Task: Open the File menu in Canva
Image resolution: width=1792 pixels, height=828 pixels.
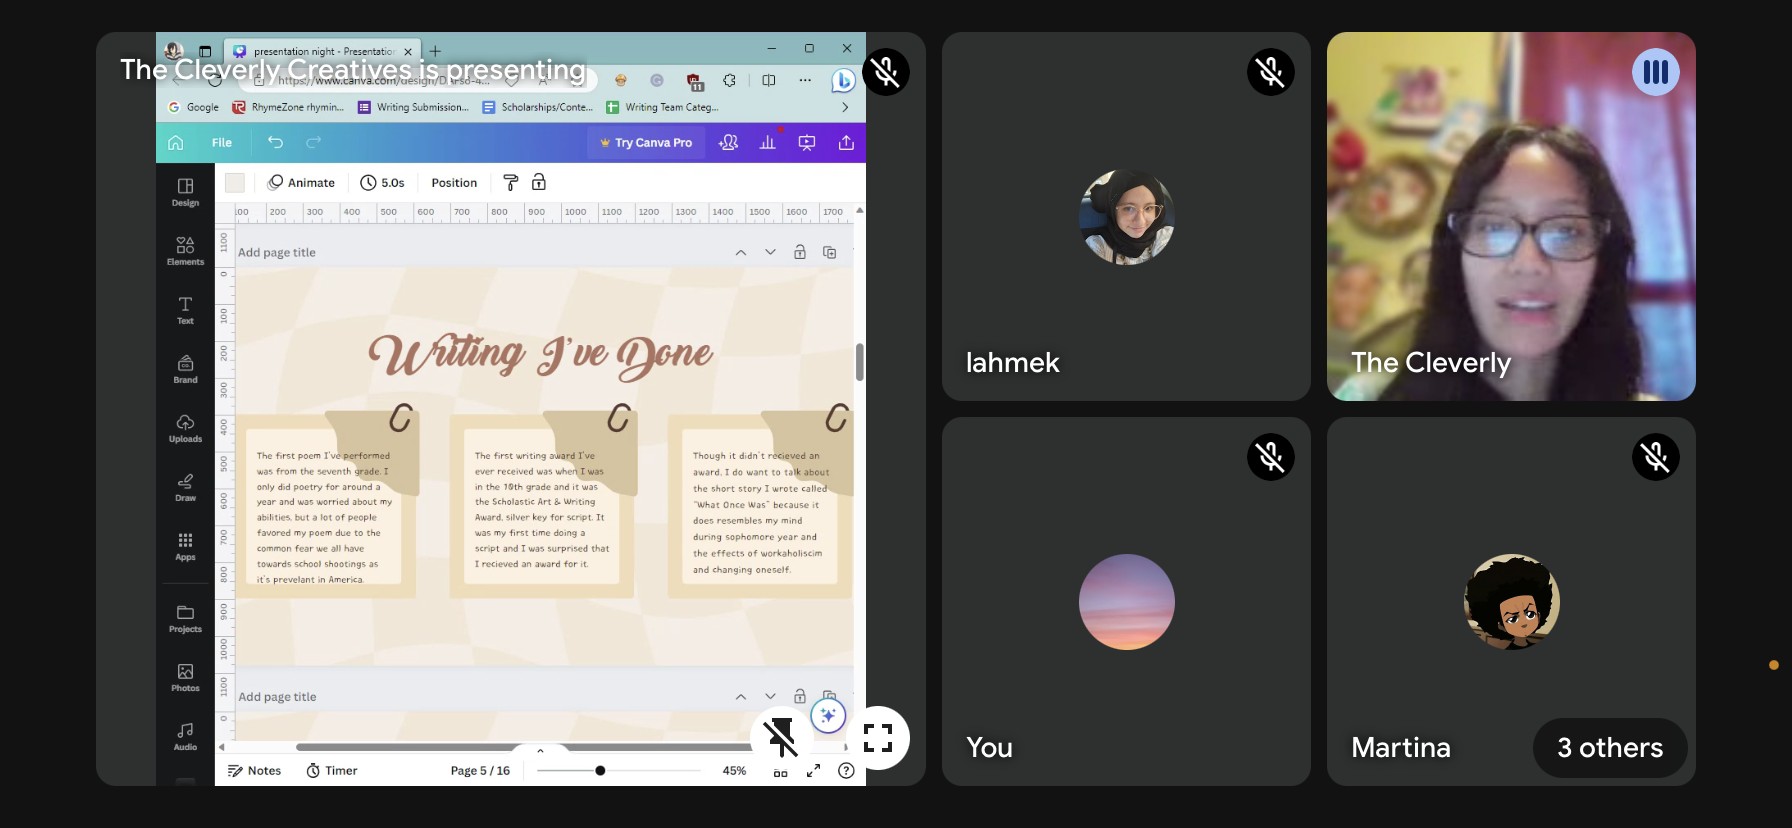Action: 221,143
